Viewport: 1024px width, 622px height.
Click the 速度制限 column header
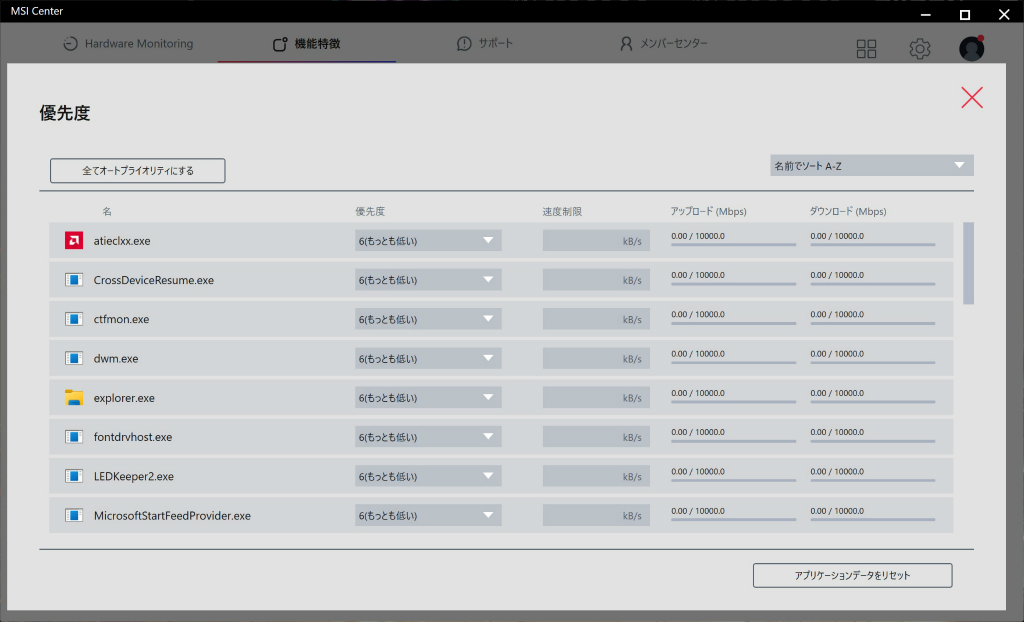coord(562,211)
